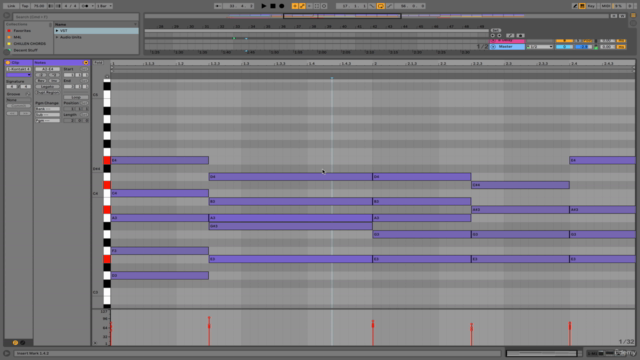Select the tempo field showing 75.00

pos(39,6)
